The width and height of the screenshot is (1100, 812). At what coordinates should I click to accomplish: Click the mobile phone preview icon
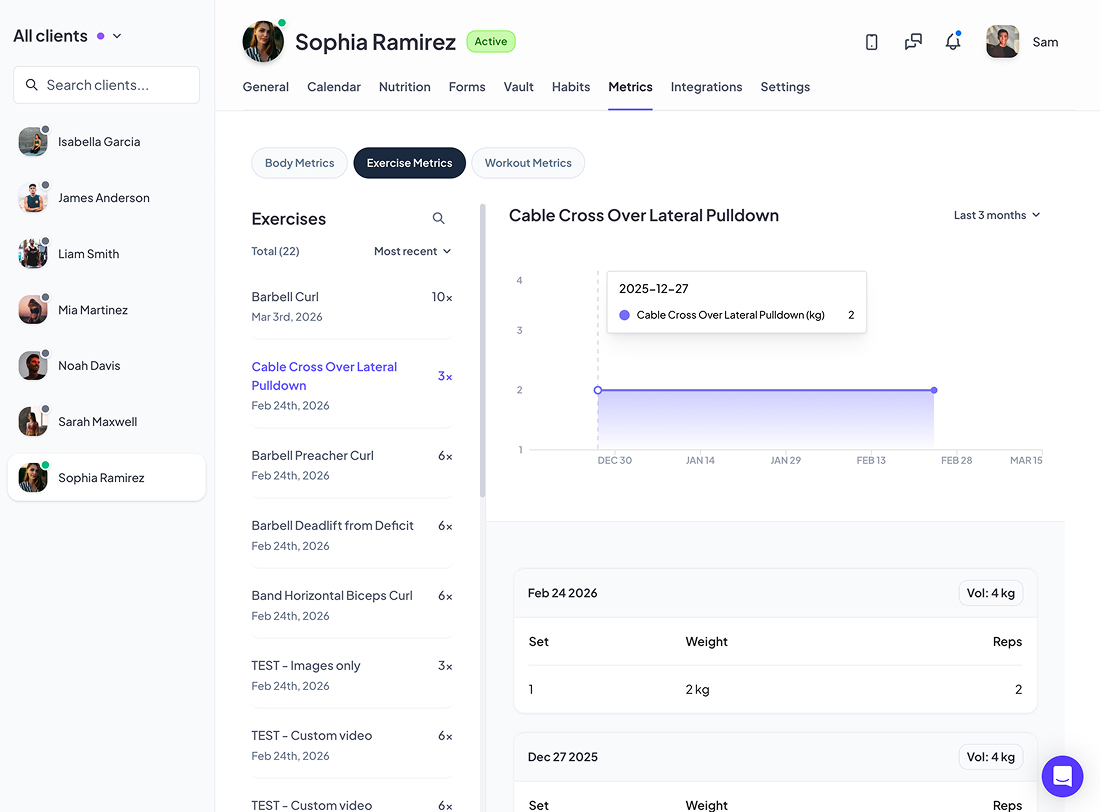871,42
